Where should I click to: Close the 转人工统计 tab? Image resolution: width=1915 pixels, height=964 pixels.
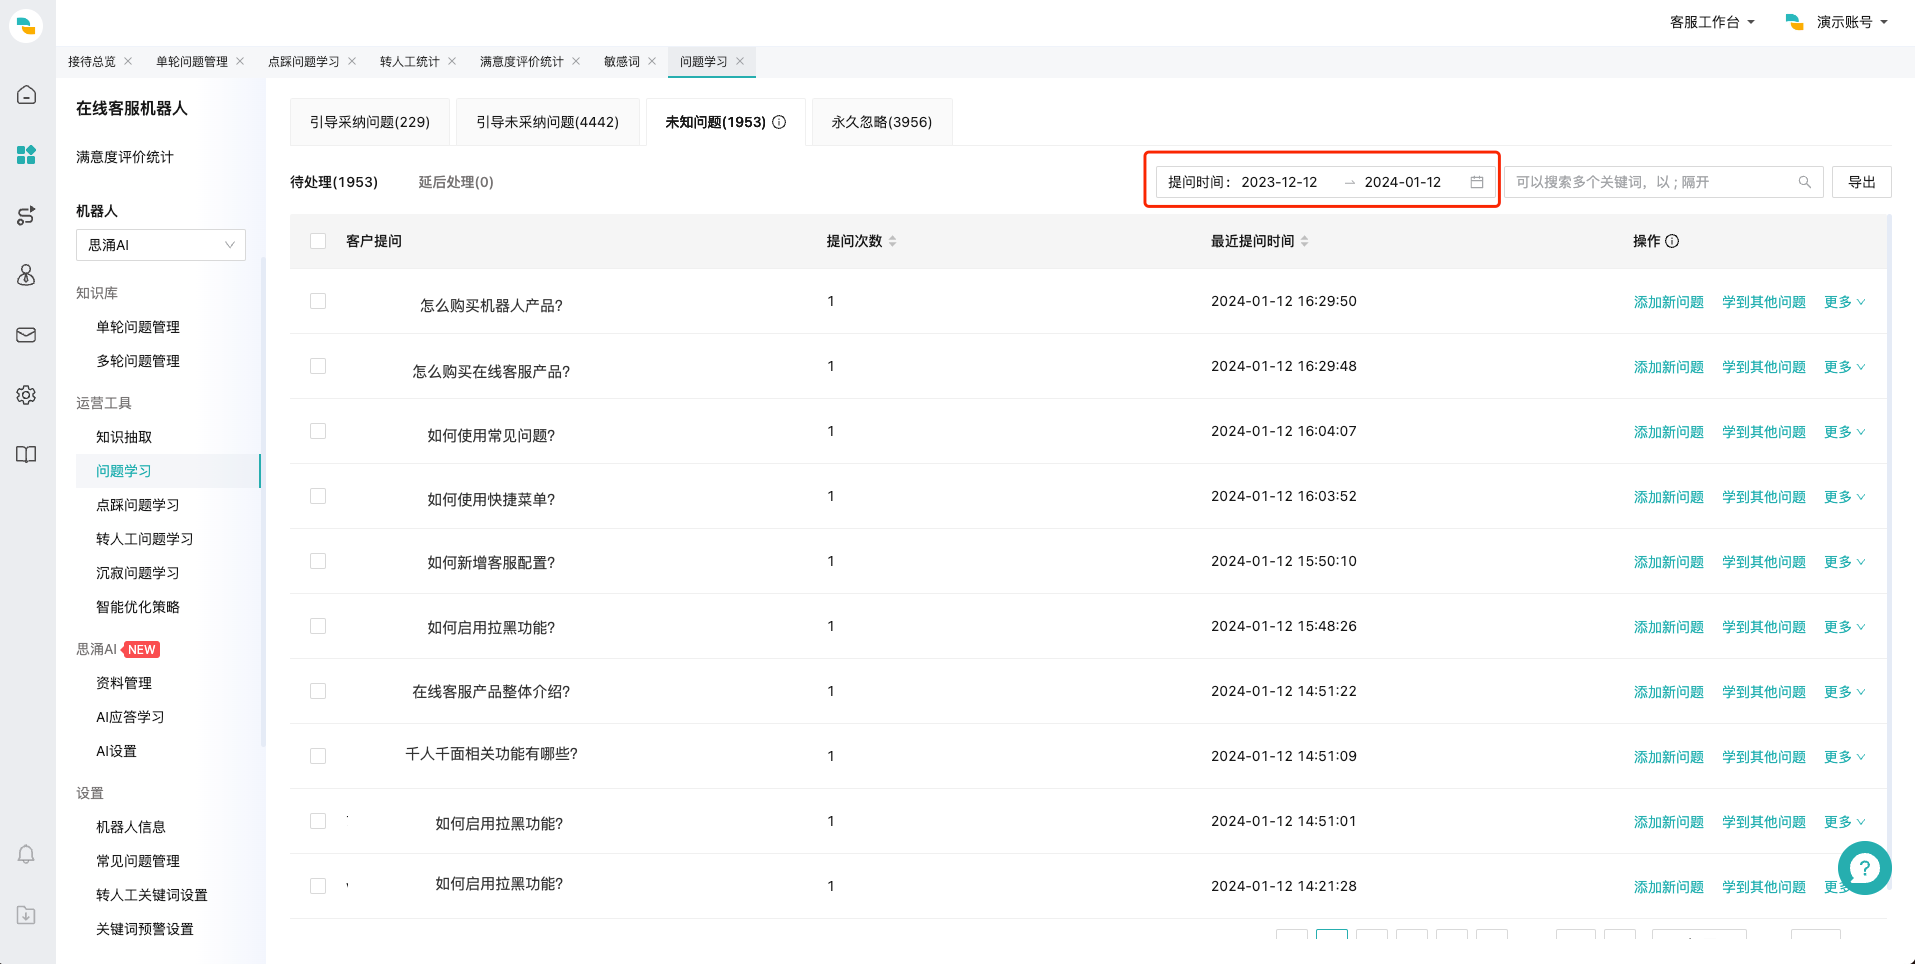pyautogui.click(x=452, y=61)
